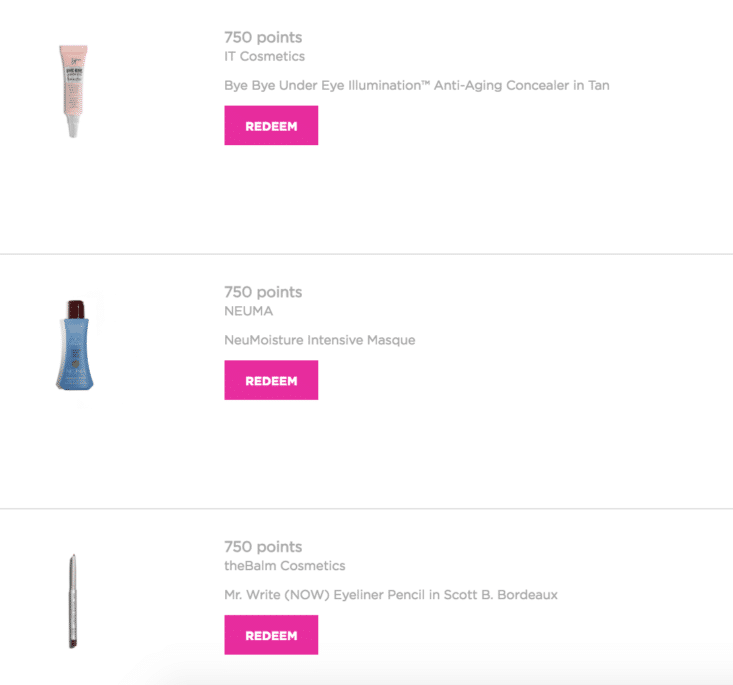The width and height of the screenshot is (733, 685).
Task: Click the NEUMA brand name
Action: point(249,311)
